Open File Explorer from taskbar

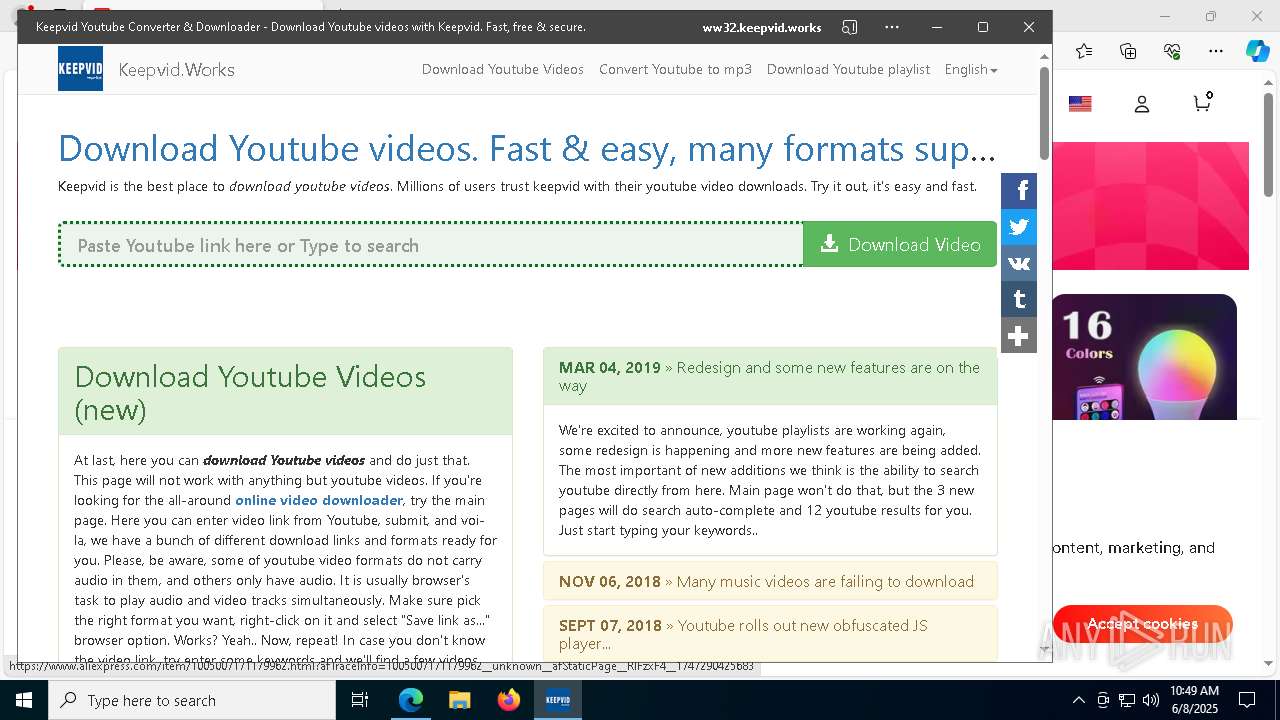460,700
